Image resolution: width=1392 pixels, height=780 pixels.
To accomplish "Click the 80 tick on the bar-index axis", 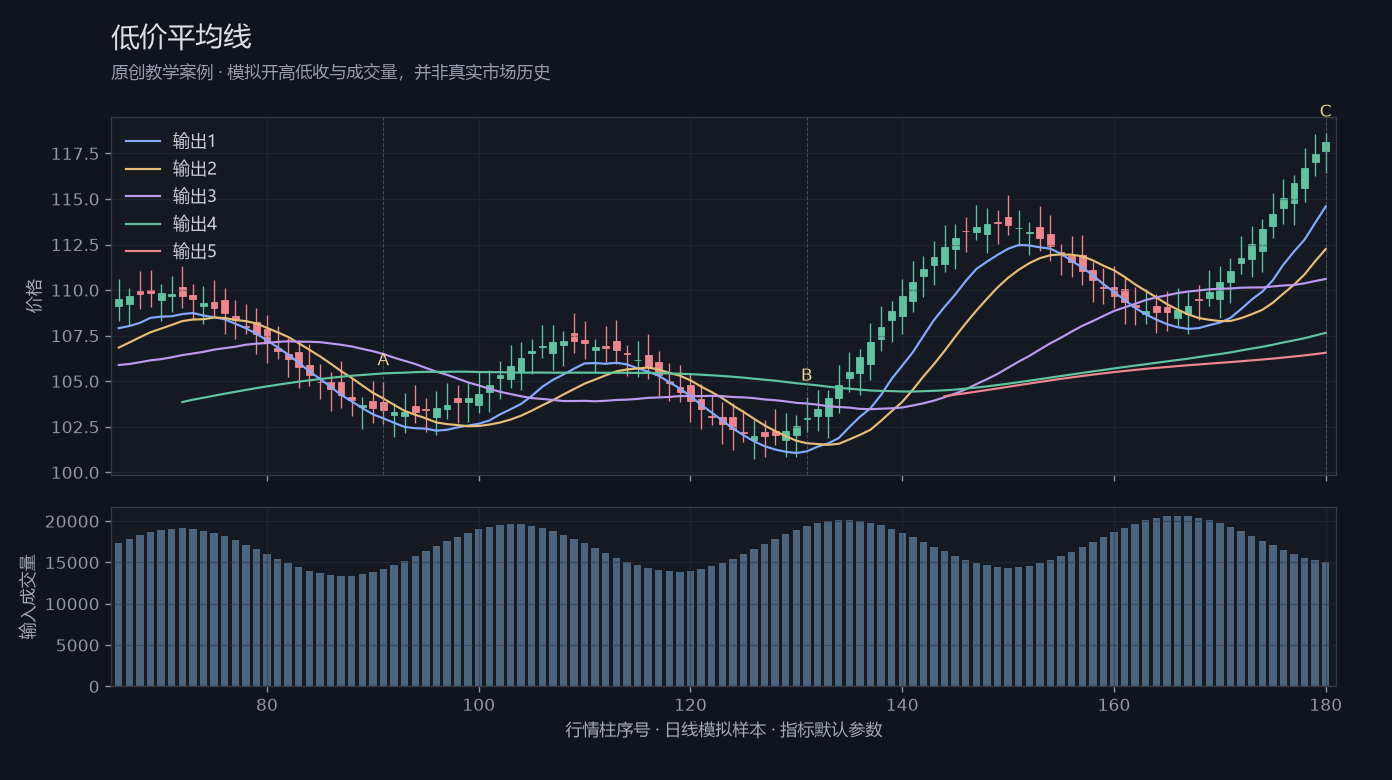I will point(267,704).
